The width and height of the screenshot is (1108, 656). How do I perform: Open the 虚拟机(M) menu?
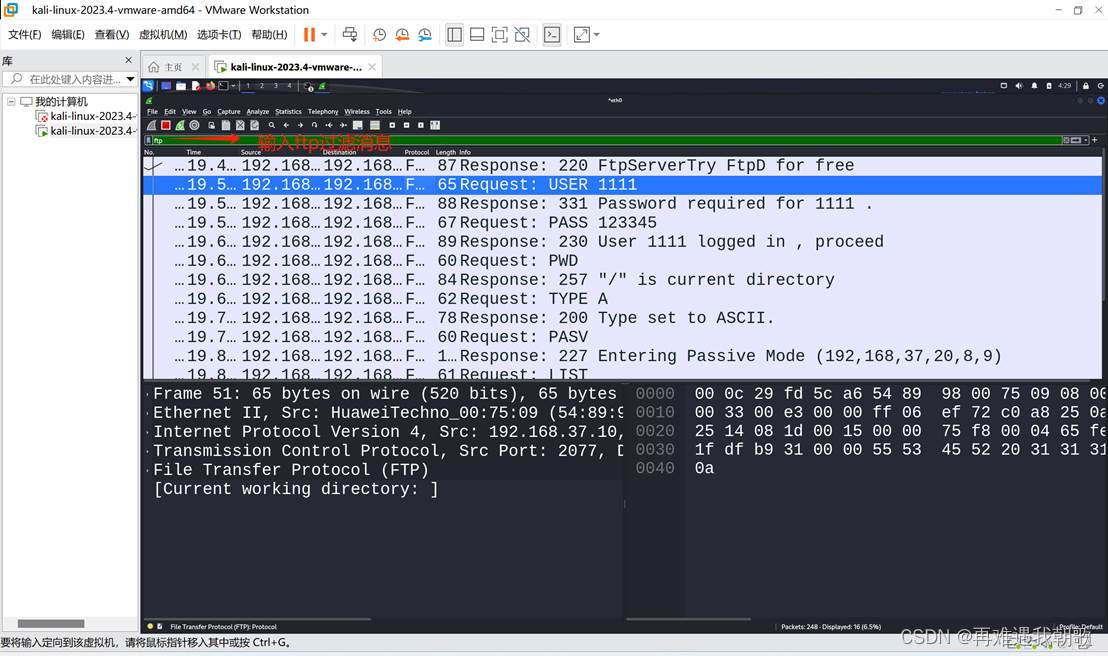tap(163, 34)
